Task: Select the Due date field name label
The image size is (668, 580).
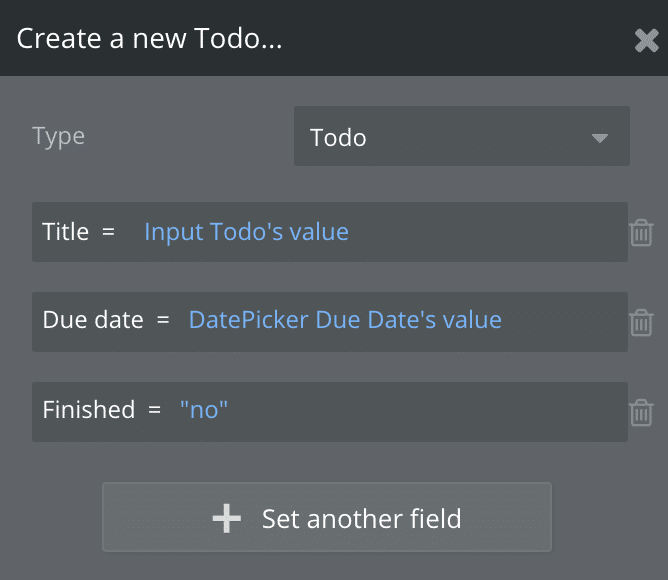Action: (92, 320)
